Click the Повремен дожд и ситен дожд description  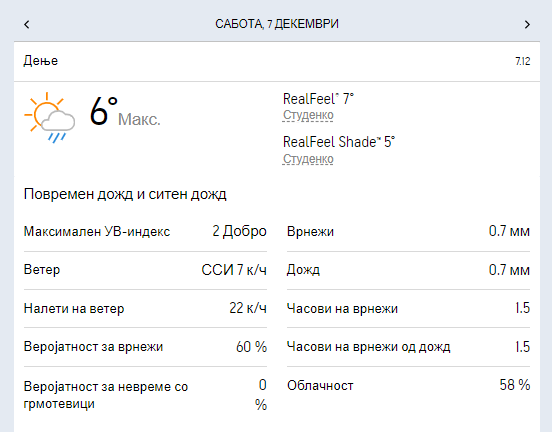pos(125,194)
